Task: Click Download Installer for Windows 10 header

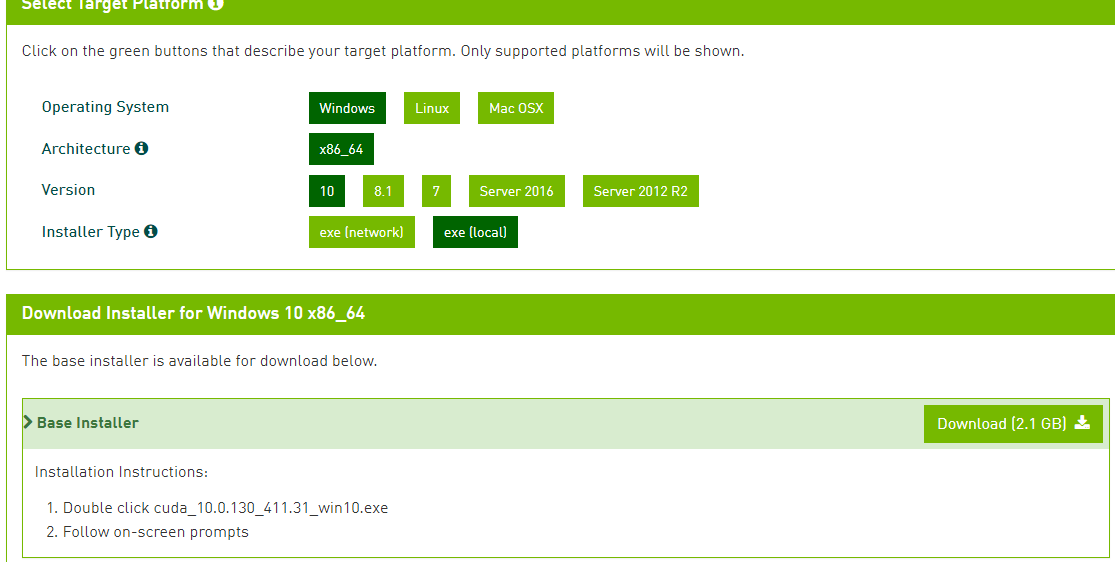Action: point(194,314)
